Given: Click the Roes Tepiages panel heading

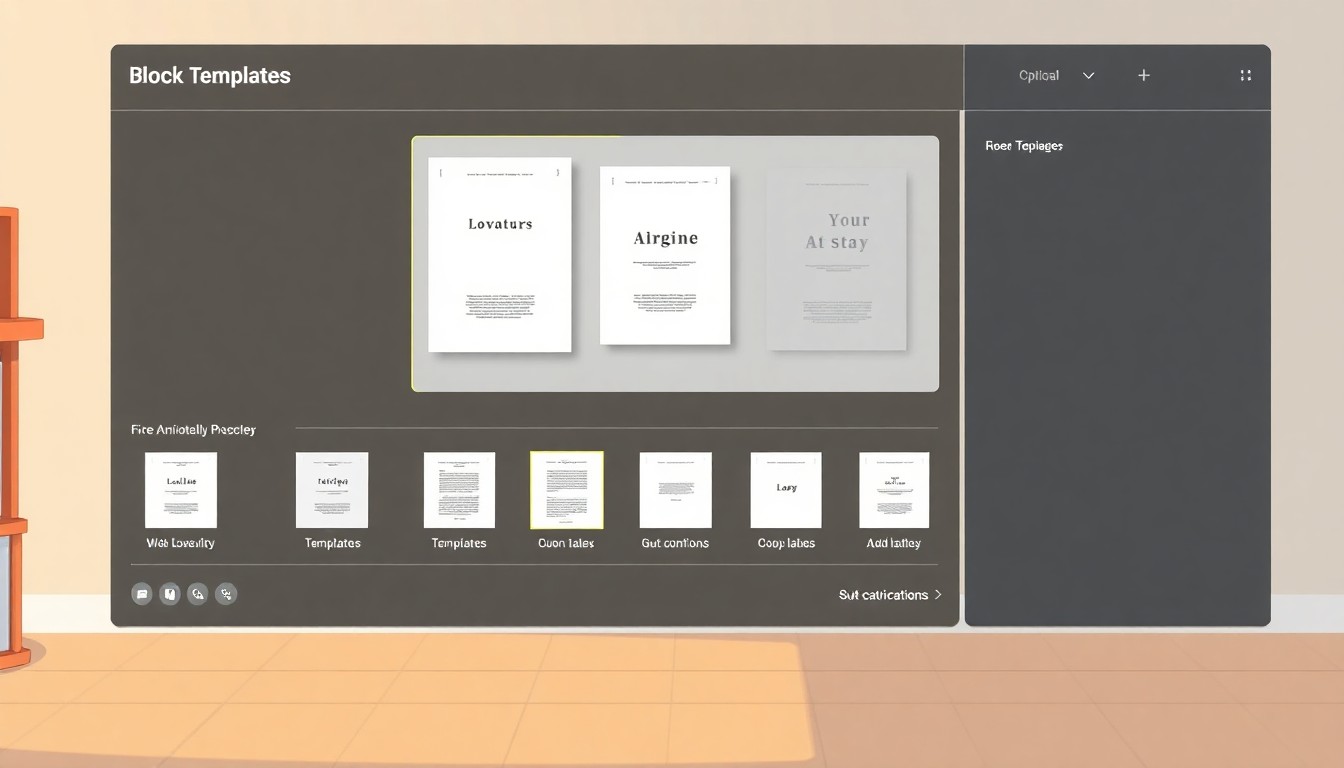Looking at the screenshot, I should click(1024, 145).
